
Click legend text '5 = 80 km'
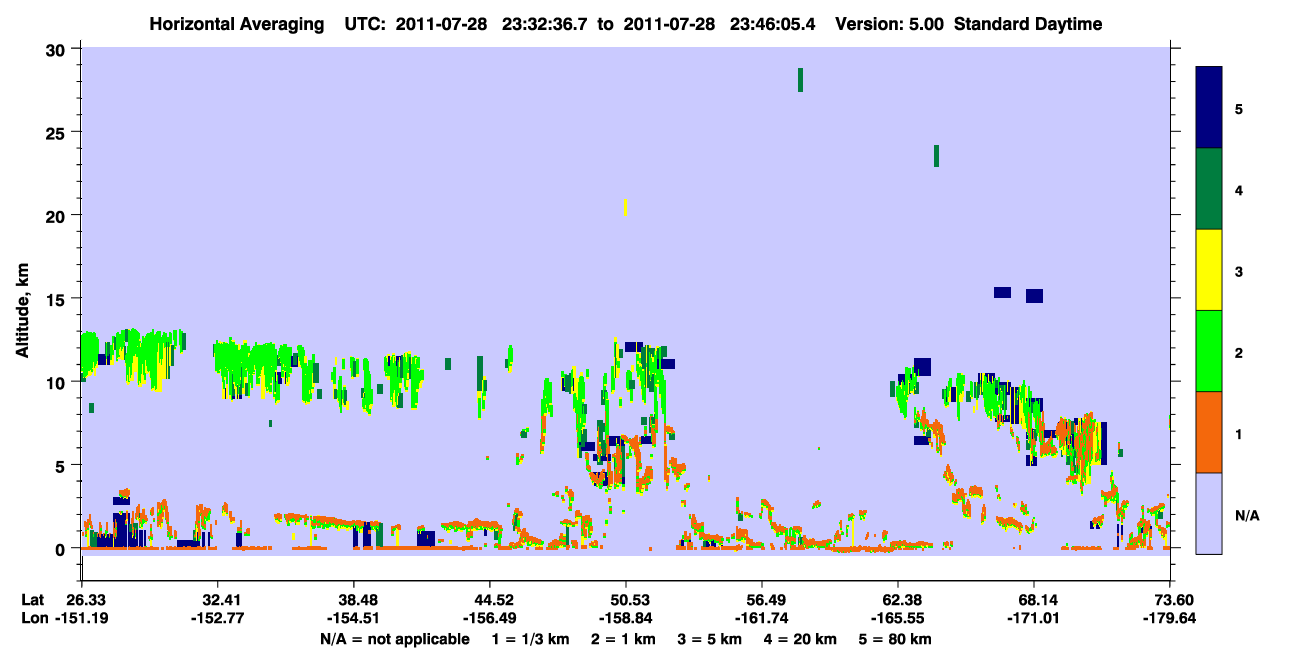coord(896,638)
